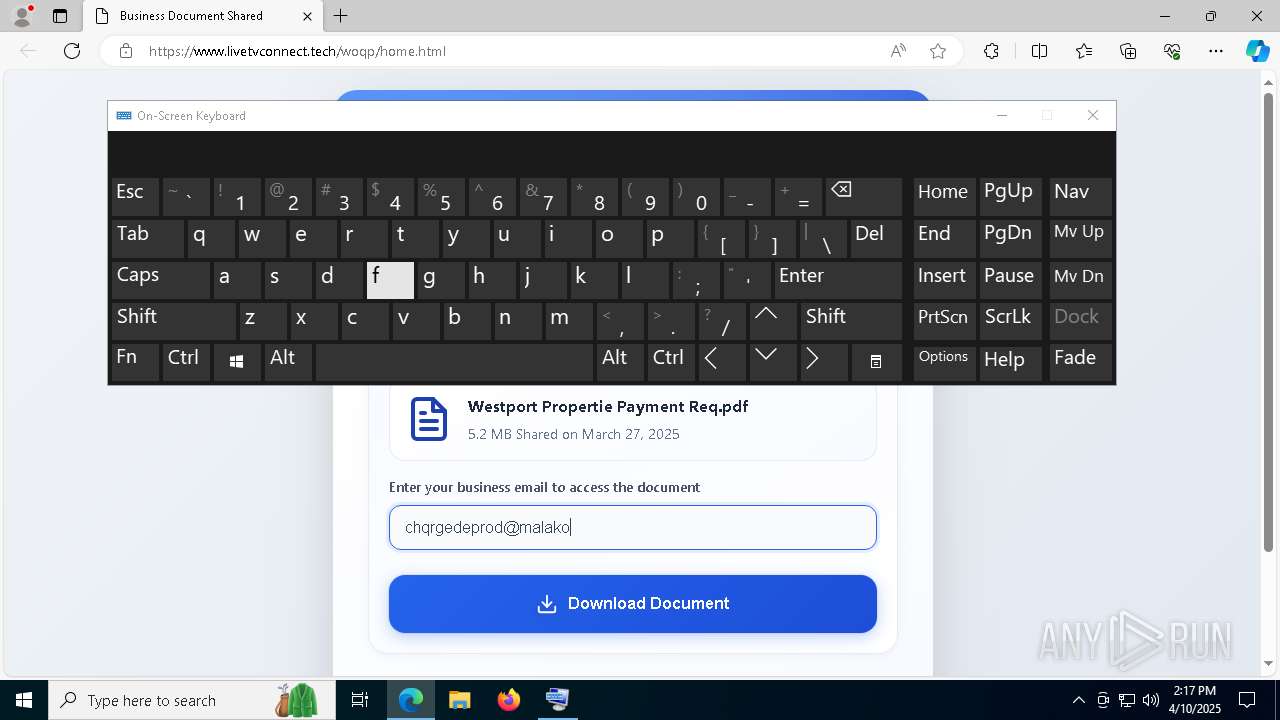Open the Copilot sidebar

(x=1257, y=51)
